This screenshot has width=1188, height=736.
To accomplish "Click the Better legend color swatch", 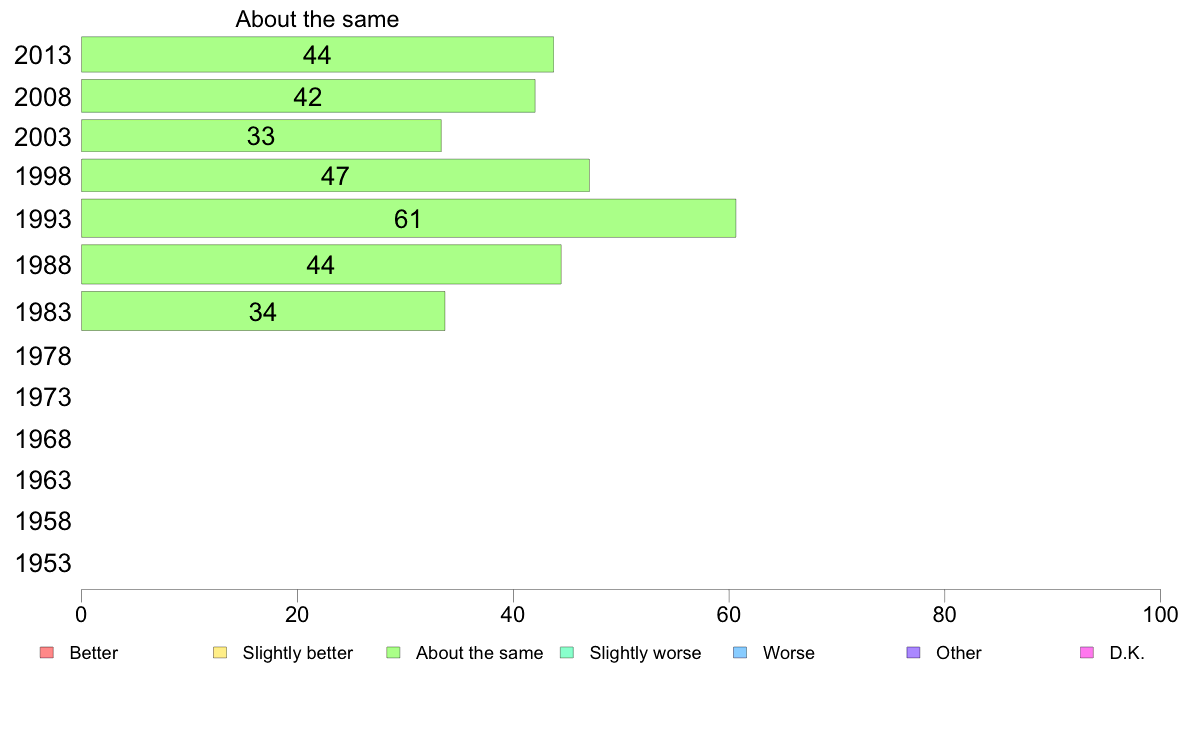I will click(x=46, y=653).
